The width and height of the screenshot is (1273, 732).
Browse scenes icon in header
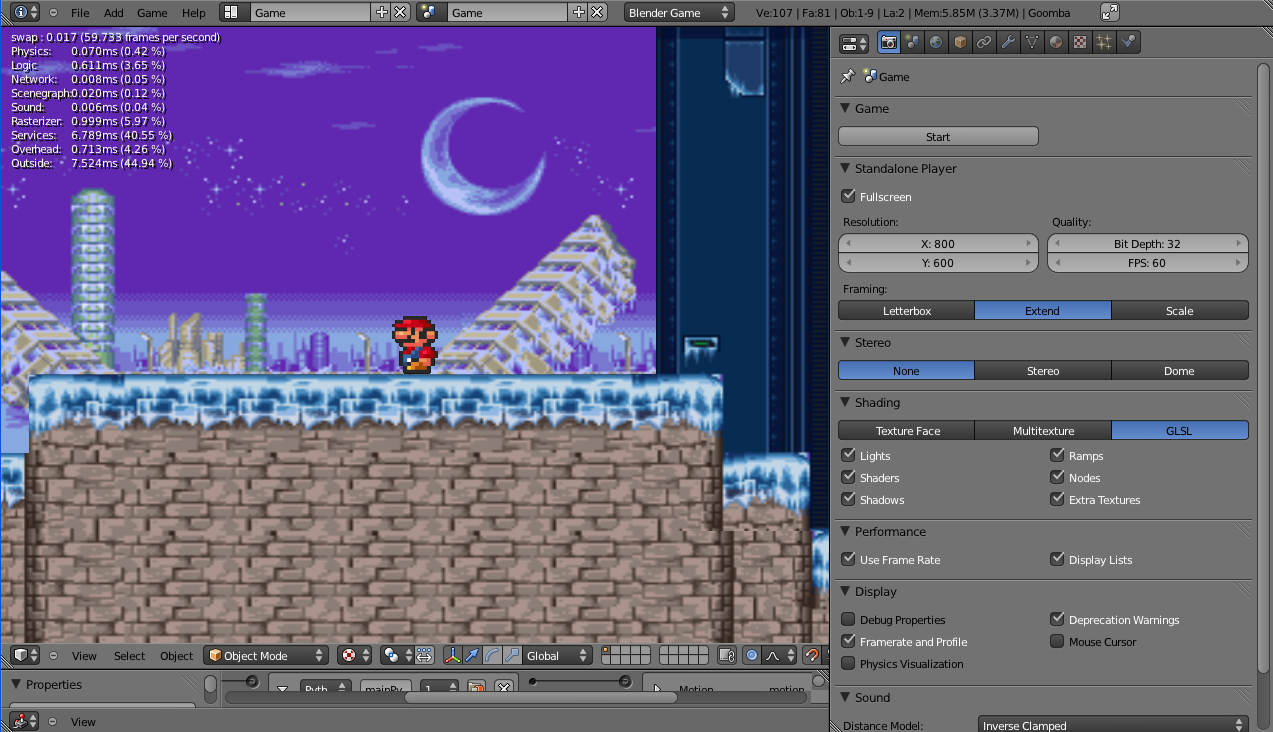430,12
